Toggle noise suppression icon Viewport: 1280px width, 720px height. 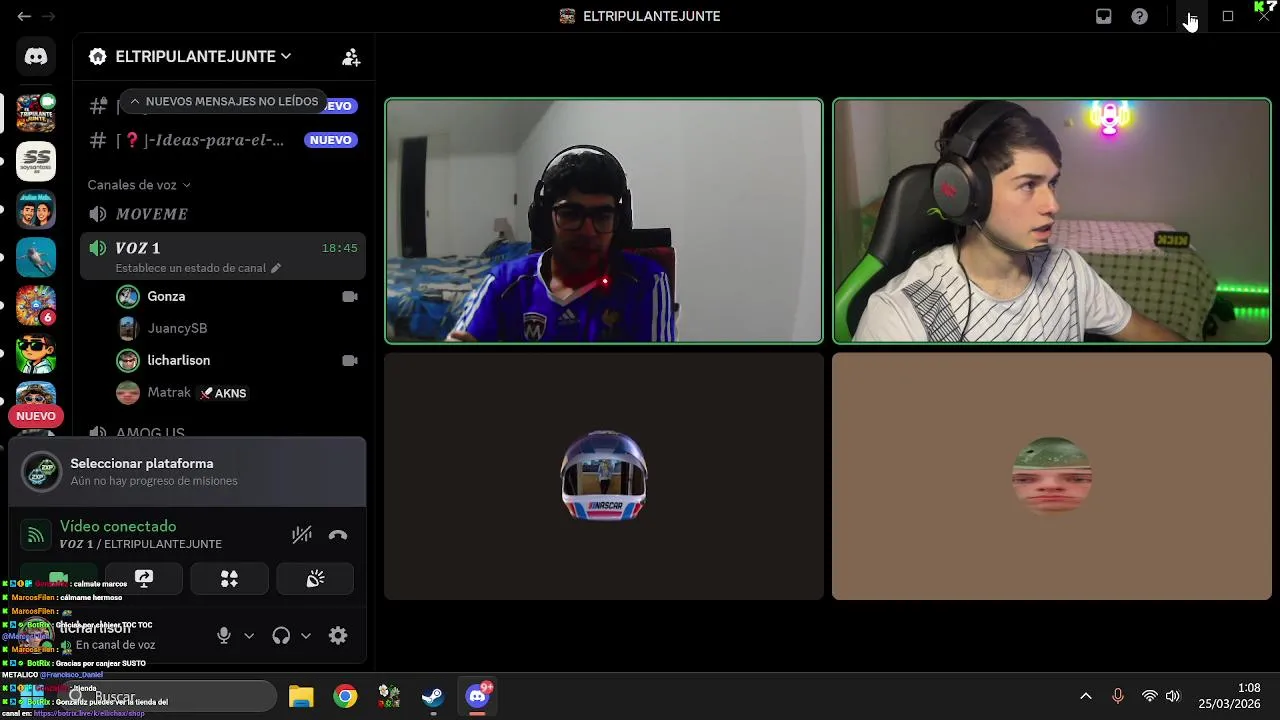302,535
